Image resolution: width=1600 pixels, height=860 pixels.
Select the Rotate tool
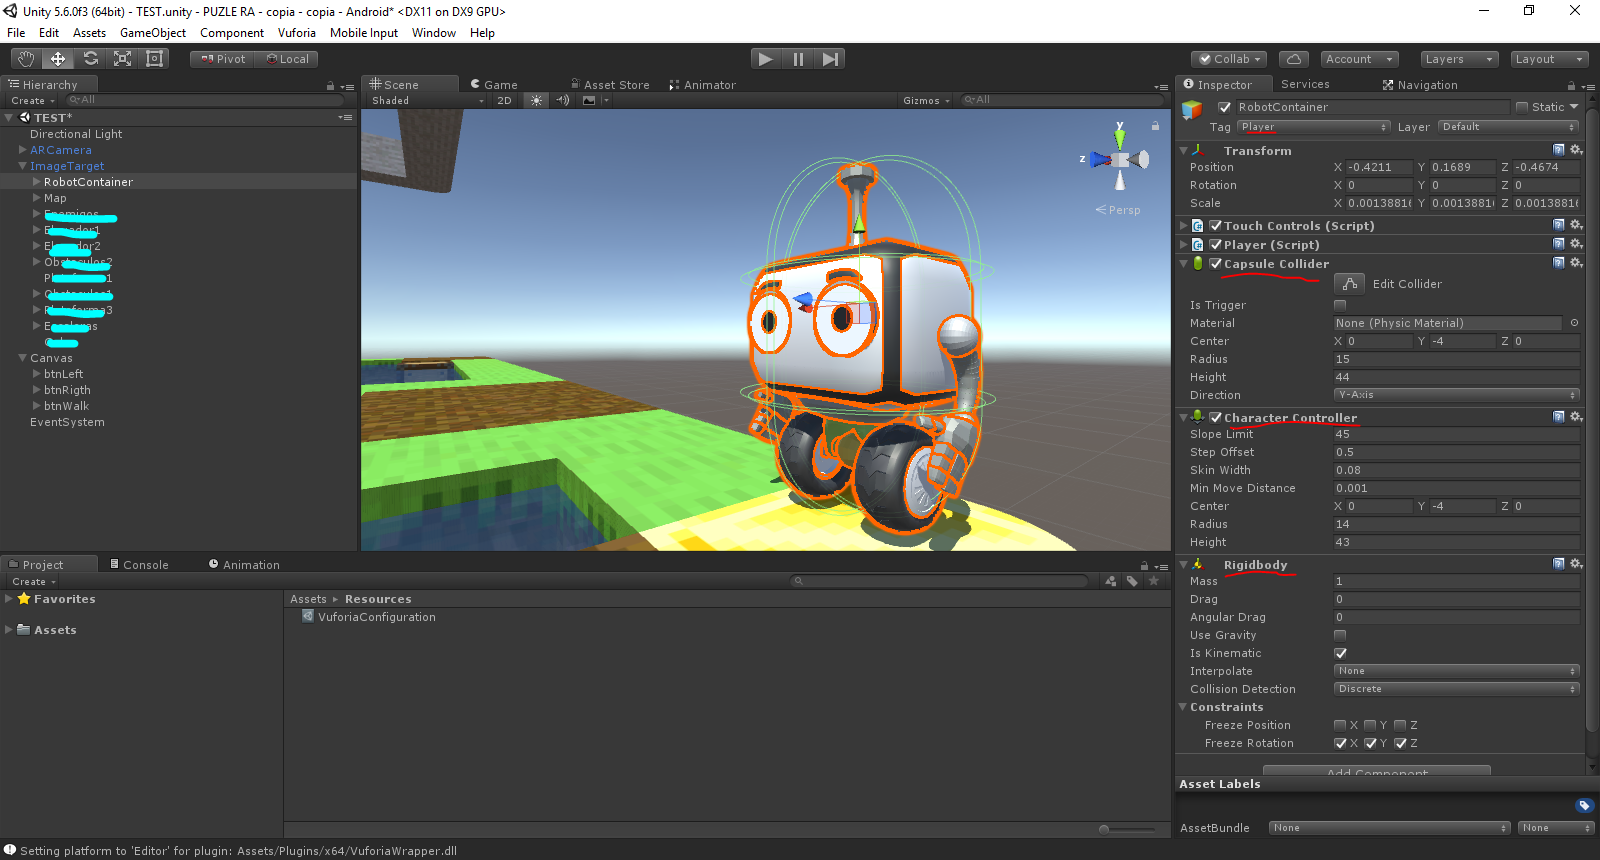pyautogui.click(x=90, y=59)
